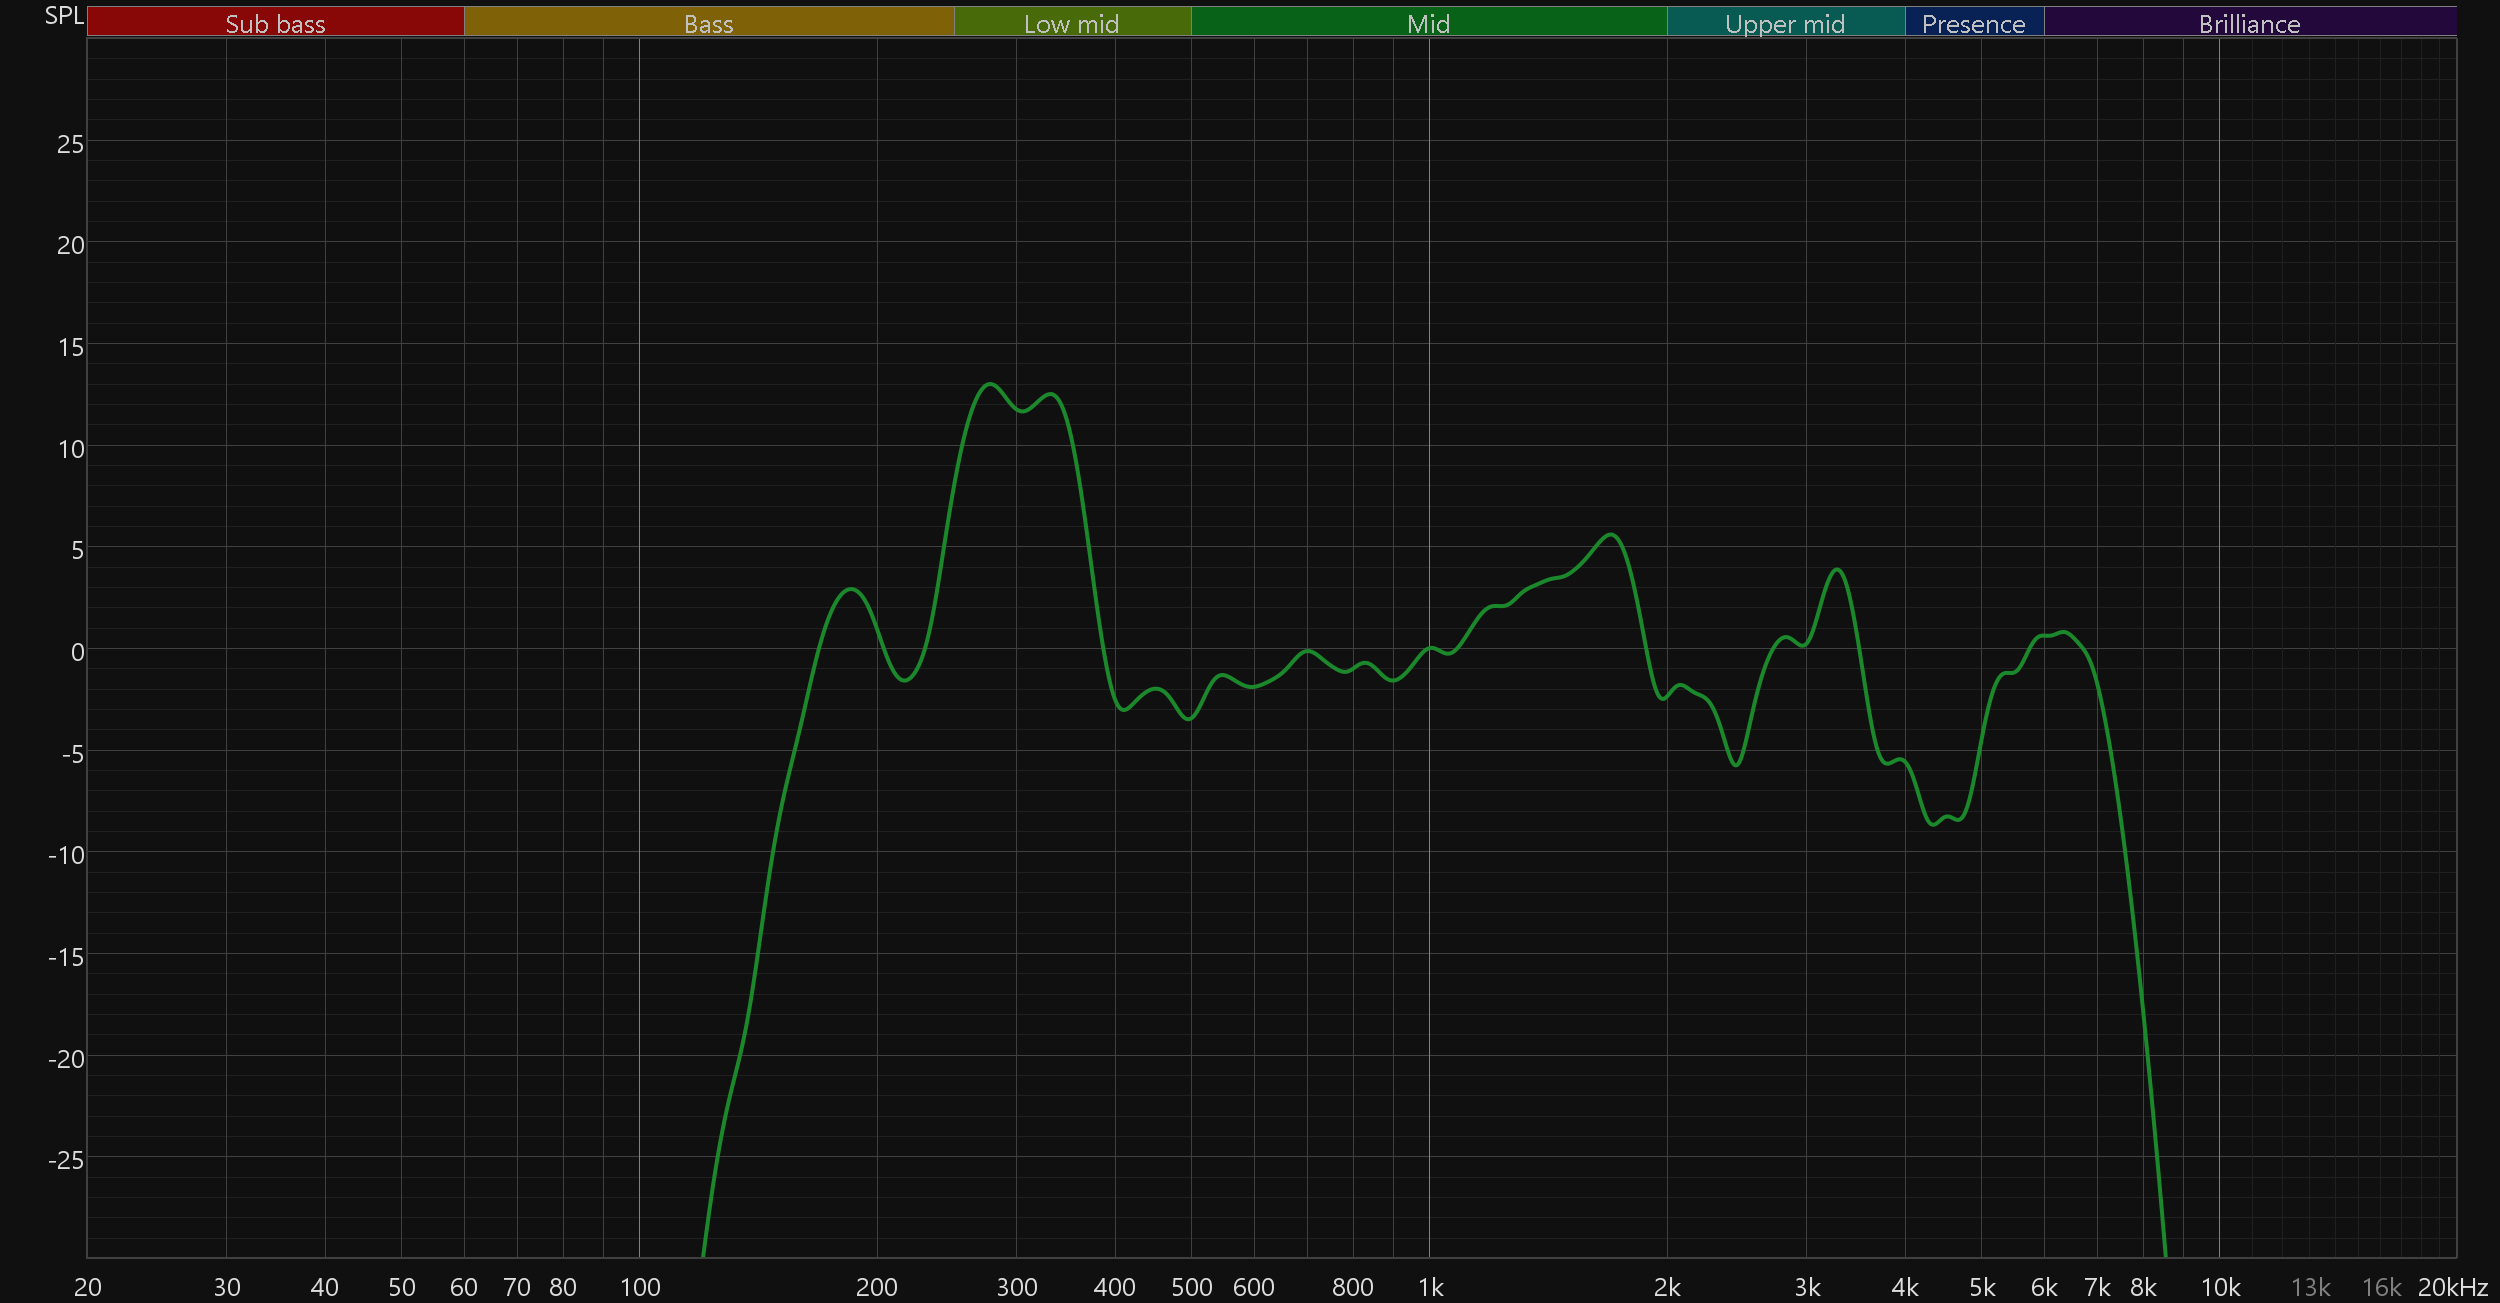Click the curve dip between 4k and 5k
This screenshot has height=1303, width=2500.
coord(1932,824)
